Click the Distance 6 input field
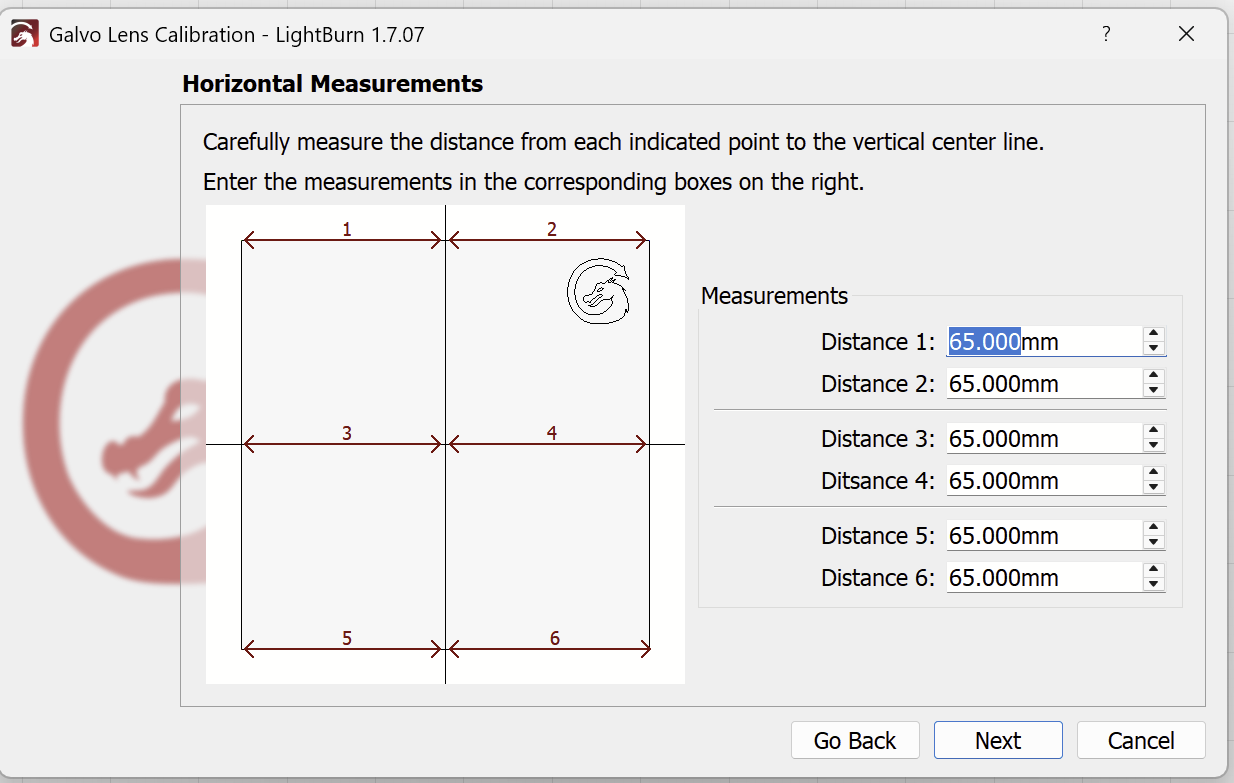Screen dimensions: 1234x783 pyautogui.click(x=1044, y=578)
